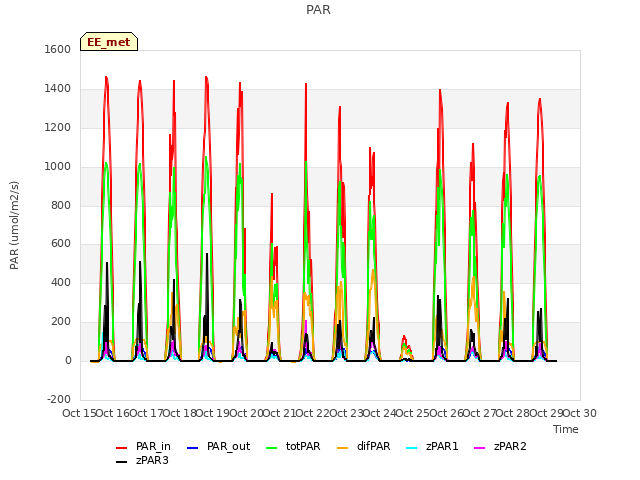Image resolution: width=640 pixels, height=480 pixels.
Task: Click the red PAR_in legend swatch
Action: point(122,448)
